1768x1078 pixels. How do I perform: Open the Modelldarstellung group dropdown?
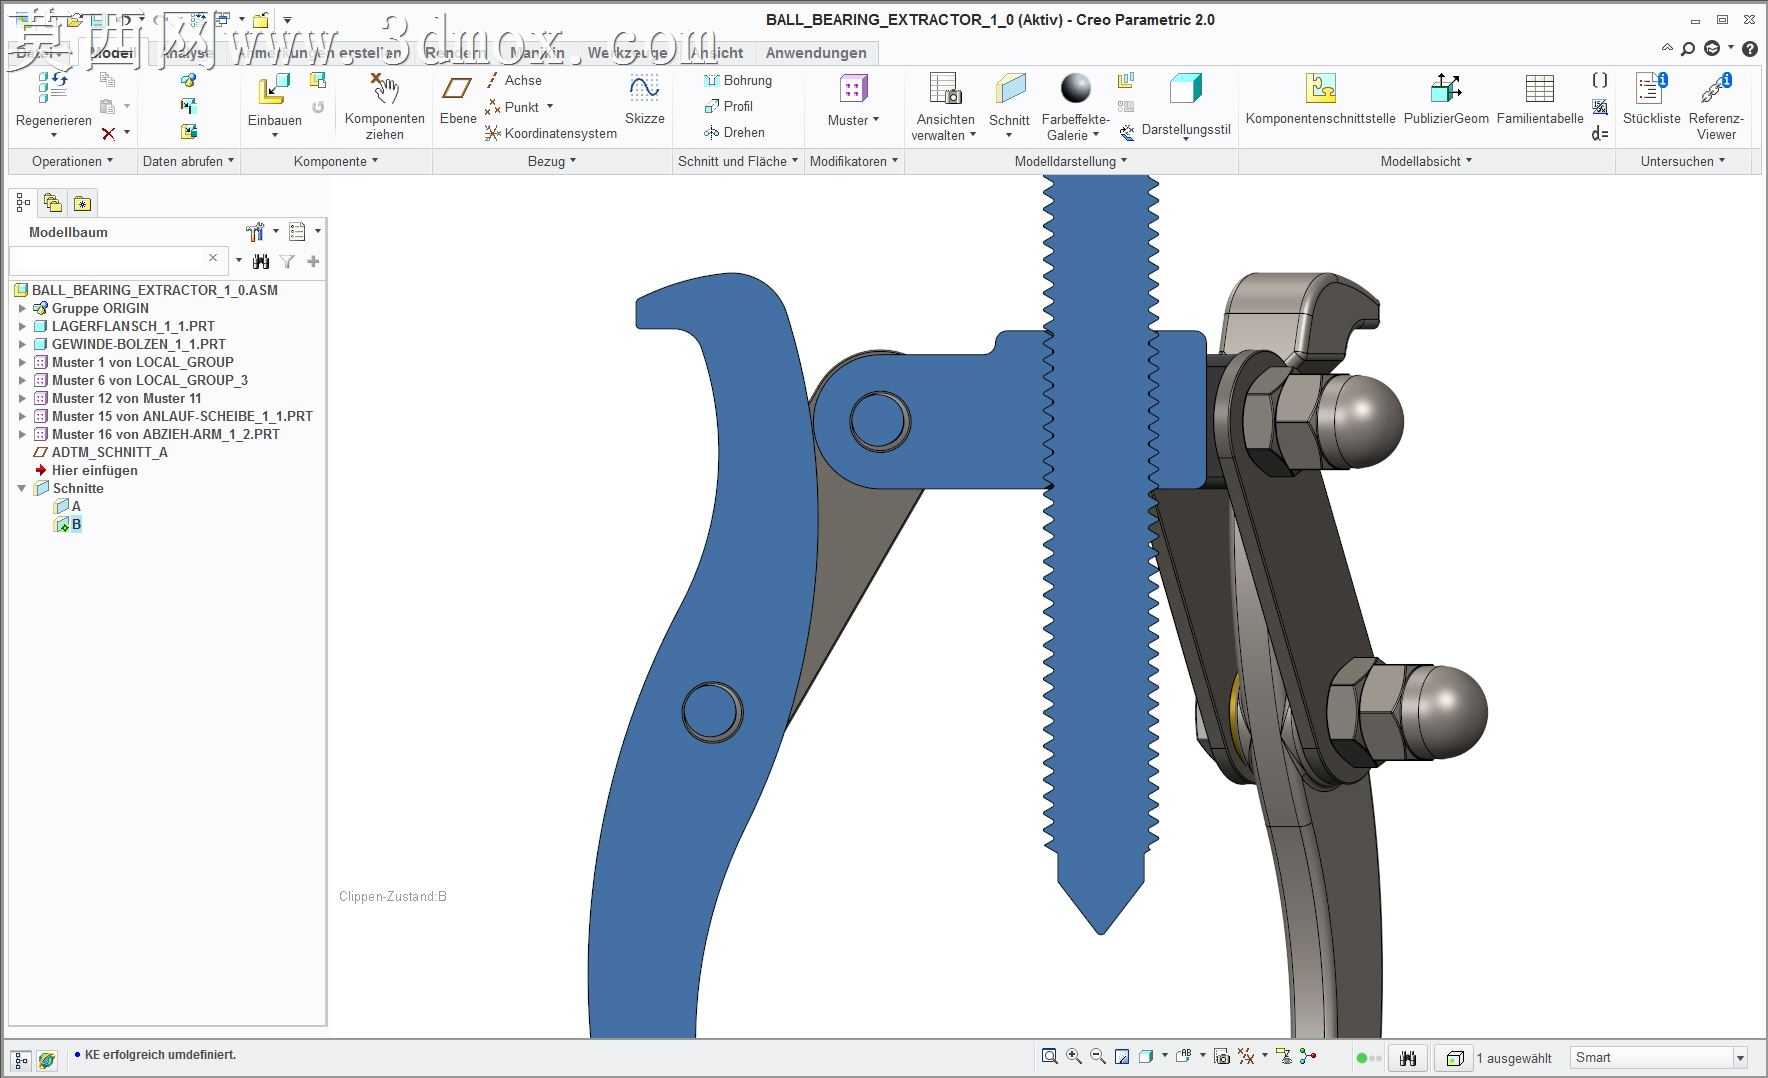pyautogui.click(x=1071, y=161)
